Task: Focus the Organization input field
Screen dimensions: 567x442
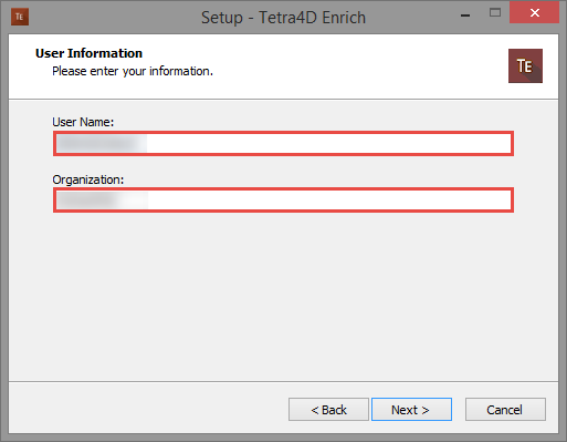Action: pos(284,200)
